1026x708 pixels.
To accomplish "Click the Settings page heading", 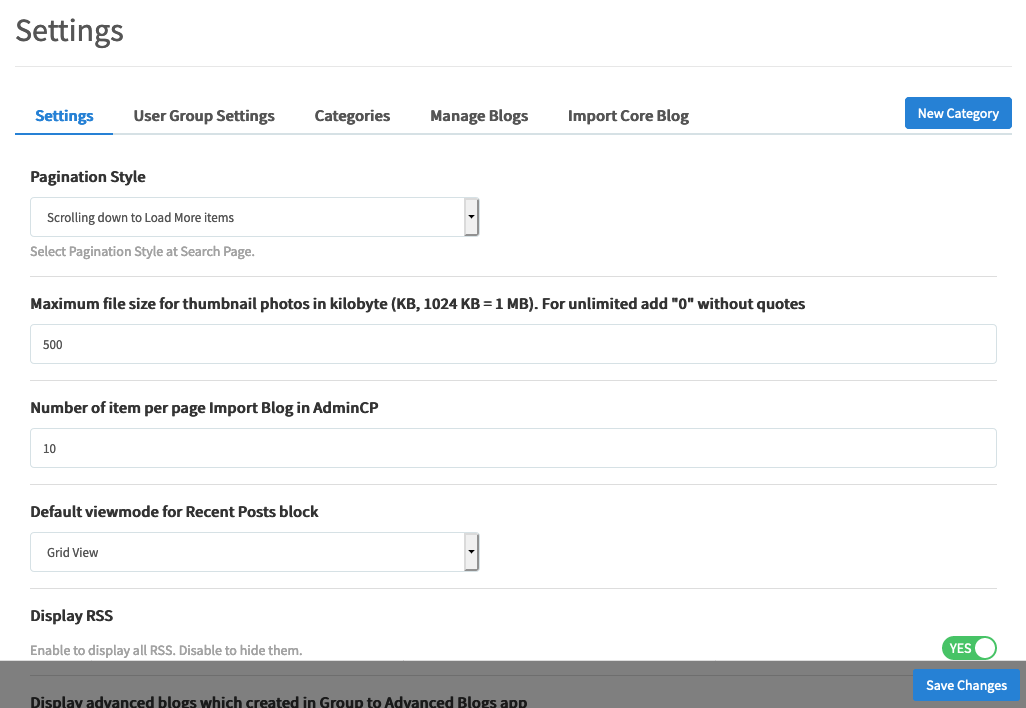I will pyautogui.click(x=70, y=30).
